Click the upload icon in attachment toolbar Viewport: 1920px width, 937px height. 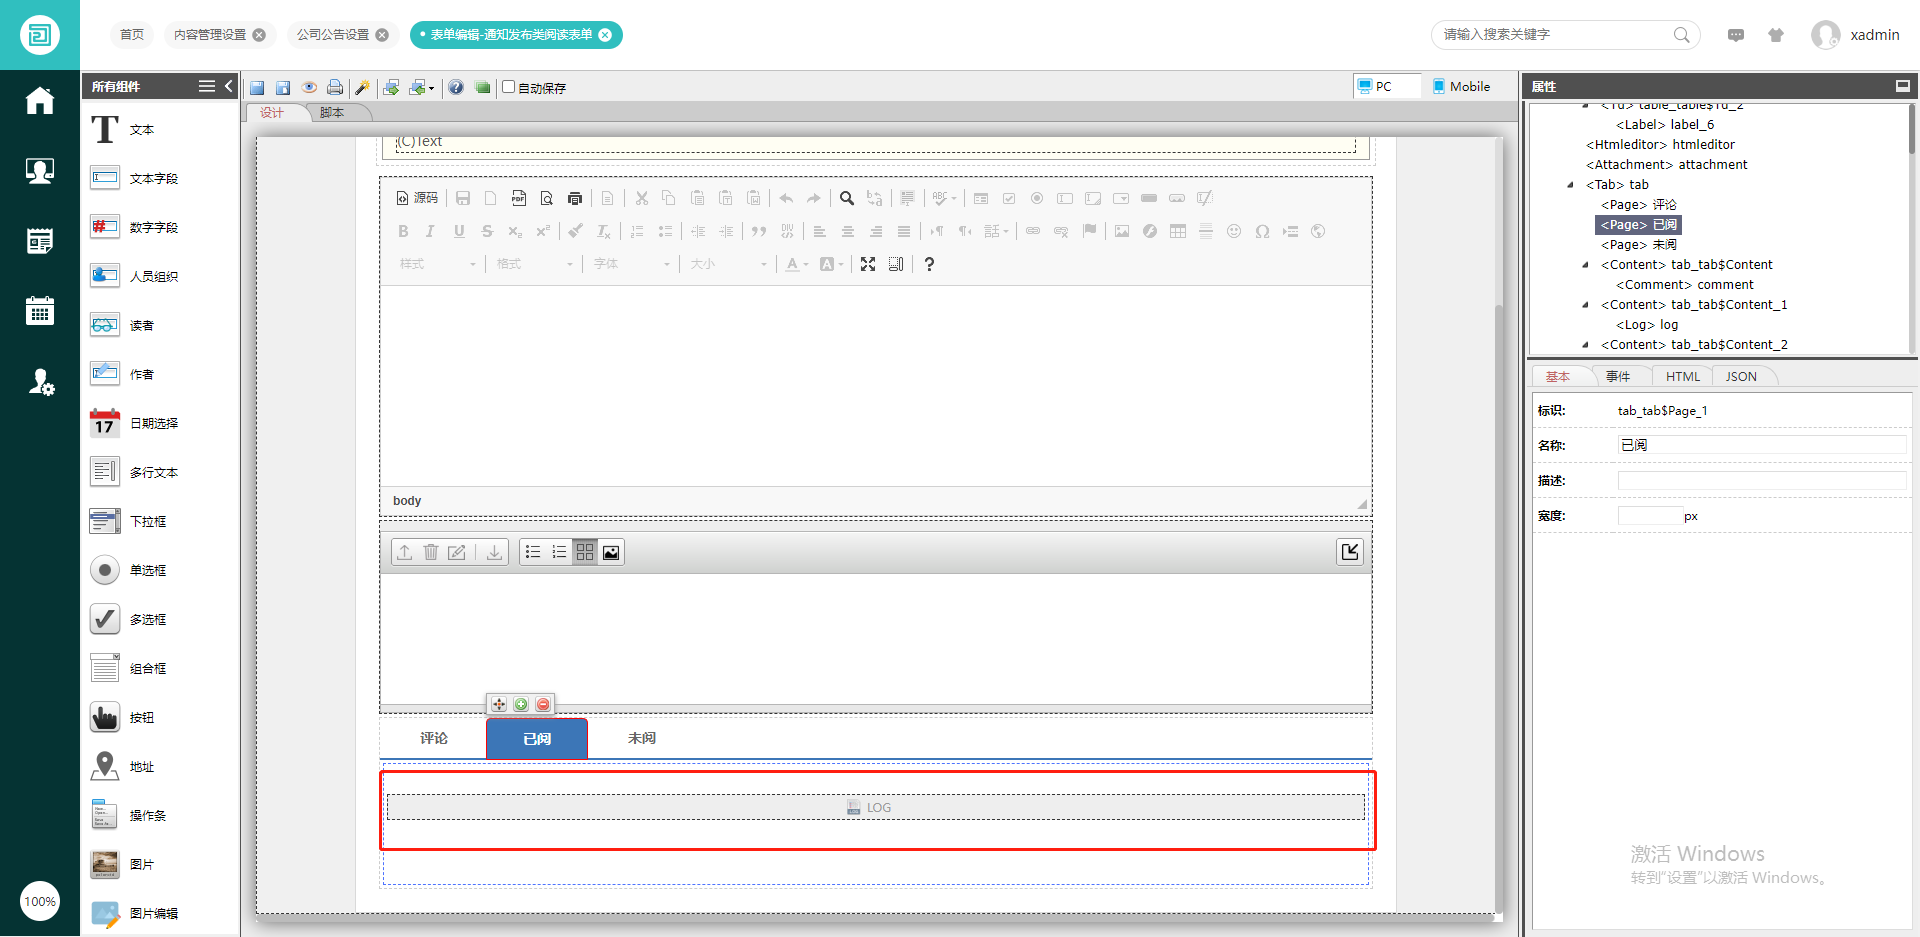405,552
